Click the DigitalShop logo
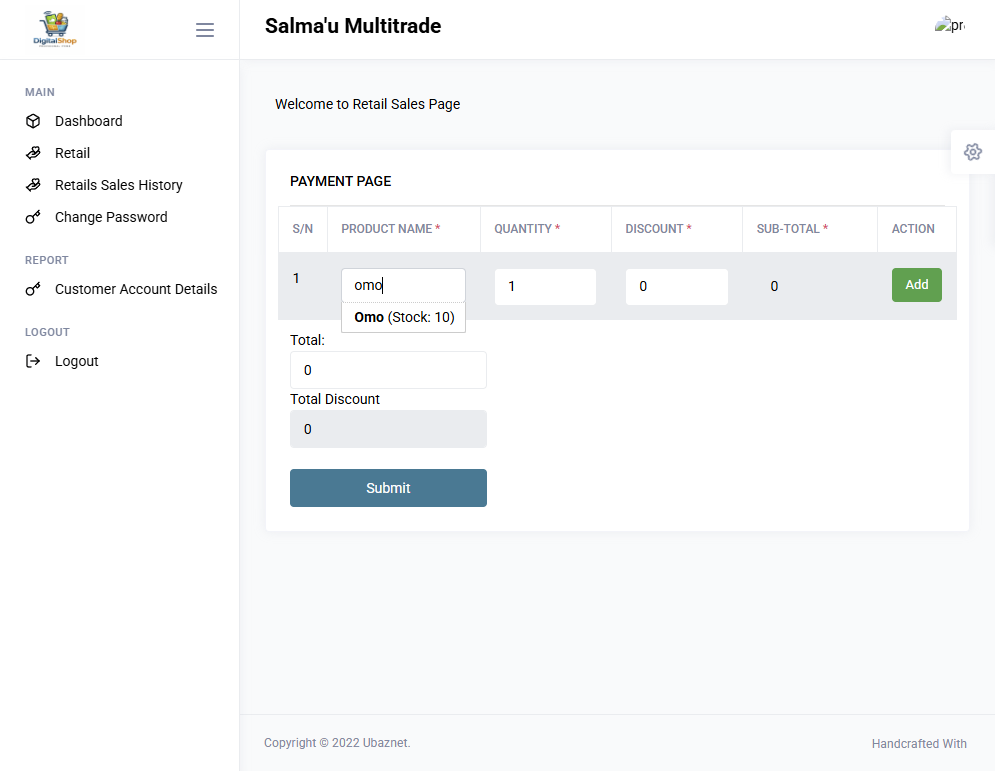 pyautogui.click(x=55, y=29)
